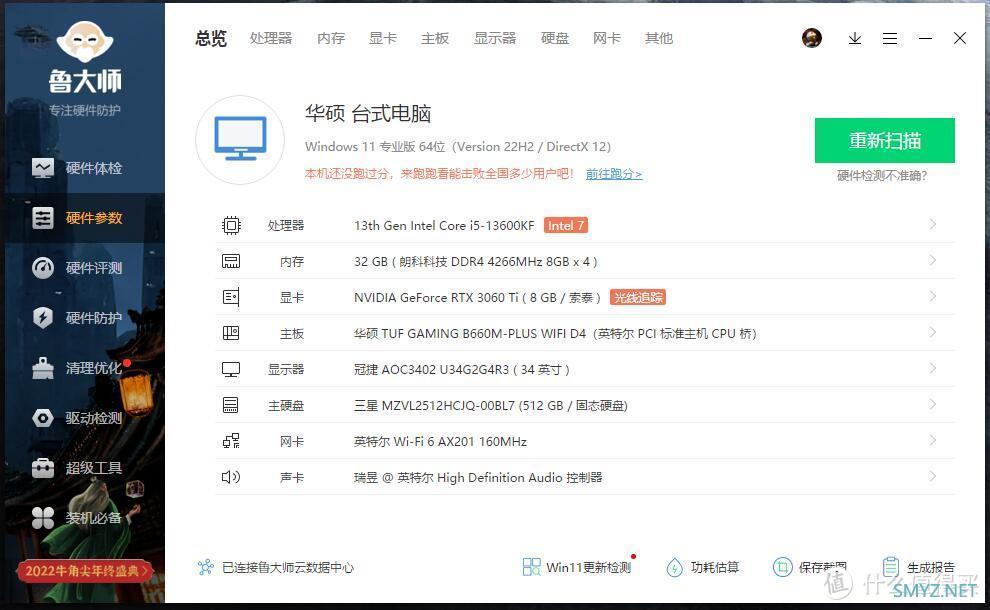Click the cloud data center connection icon

(x=206, y=567)
